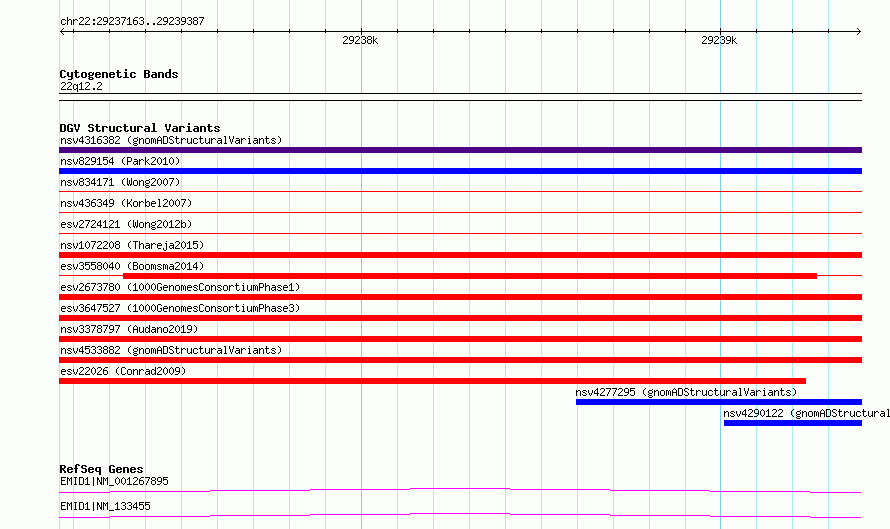Click the chr22:29237163..29239387 region label
Screen dimensions: 890x529
pyautogui.click(x=132, y=21)
